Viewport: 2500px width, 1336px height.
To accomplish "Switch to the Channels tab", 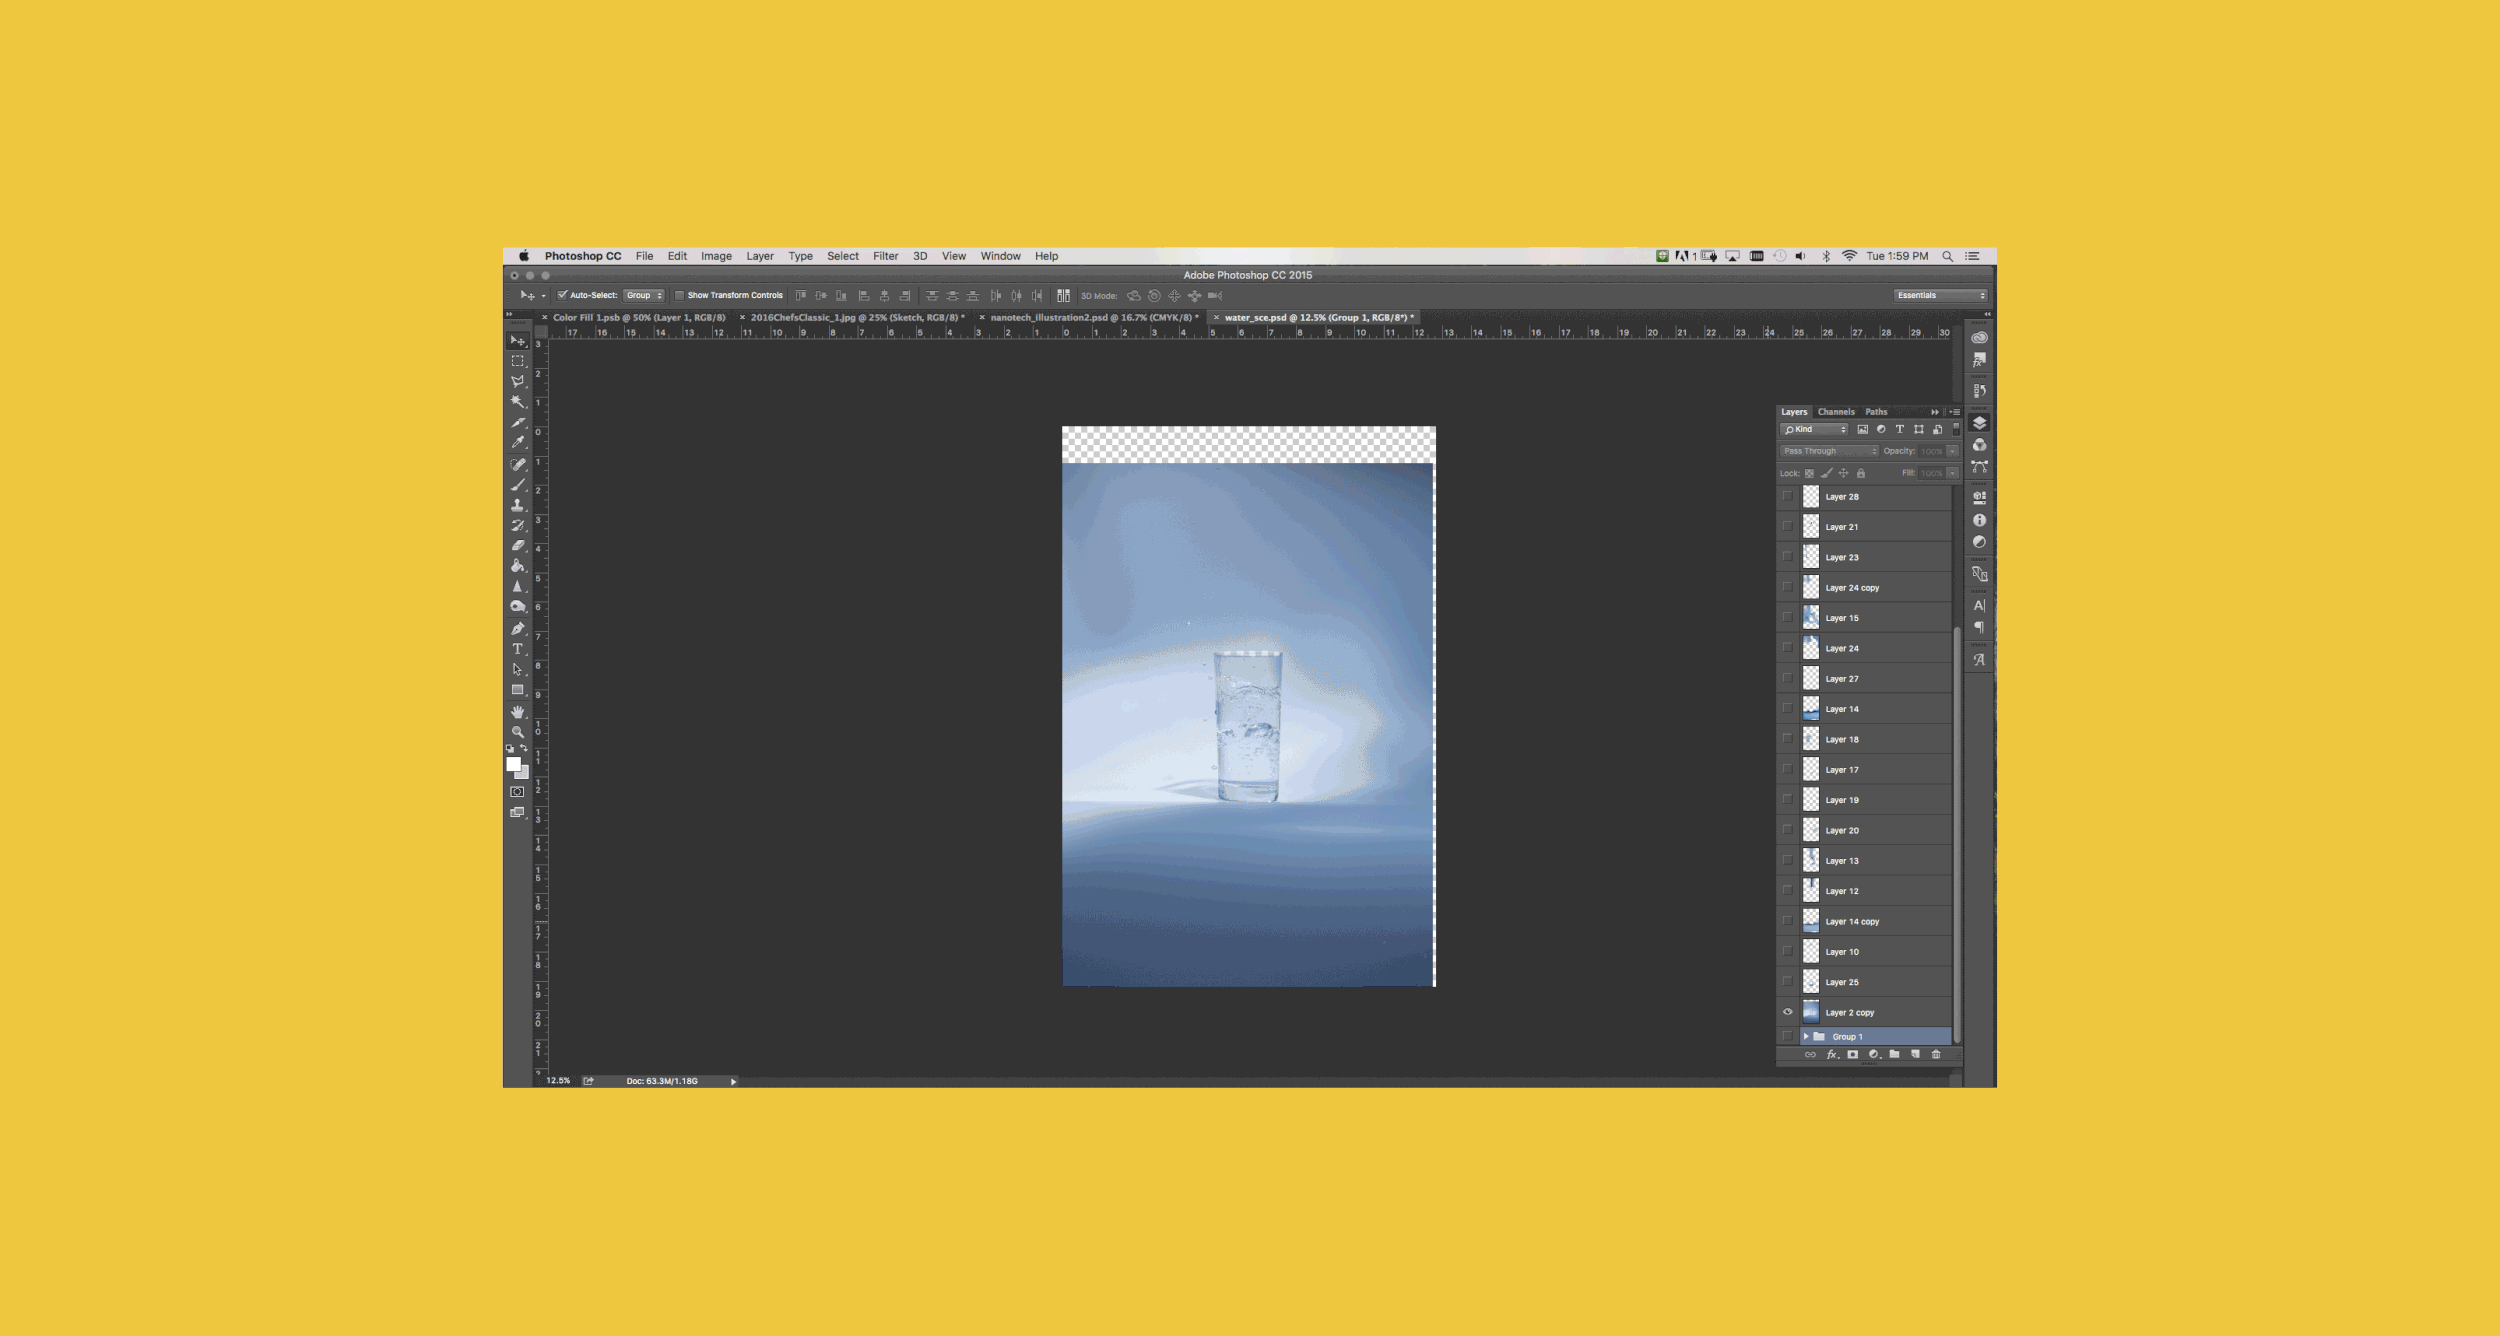I will coord(1835,412).
